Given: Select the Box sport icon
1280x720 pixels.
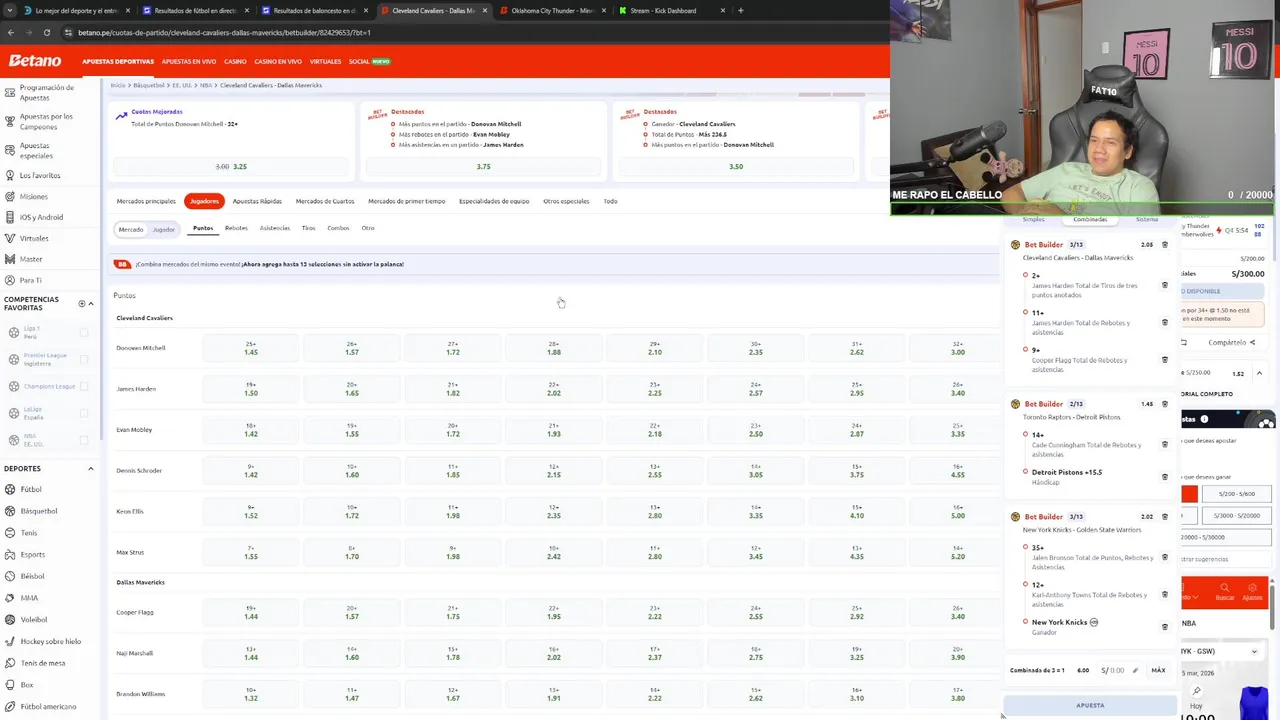Looking at the screenshot, I should point(10,685).
